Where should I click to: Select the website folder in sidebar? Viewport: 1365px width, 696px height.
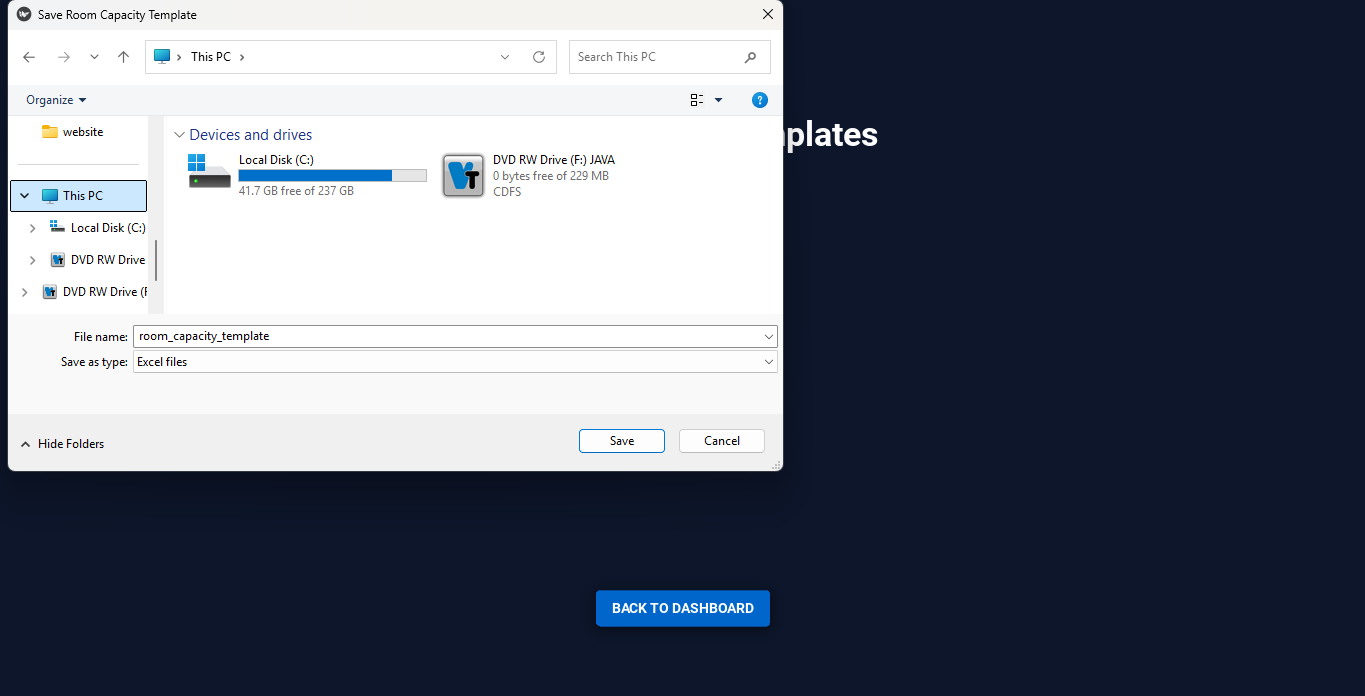click(x=81, y=132)
